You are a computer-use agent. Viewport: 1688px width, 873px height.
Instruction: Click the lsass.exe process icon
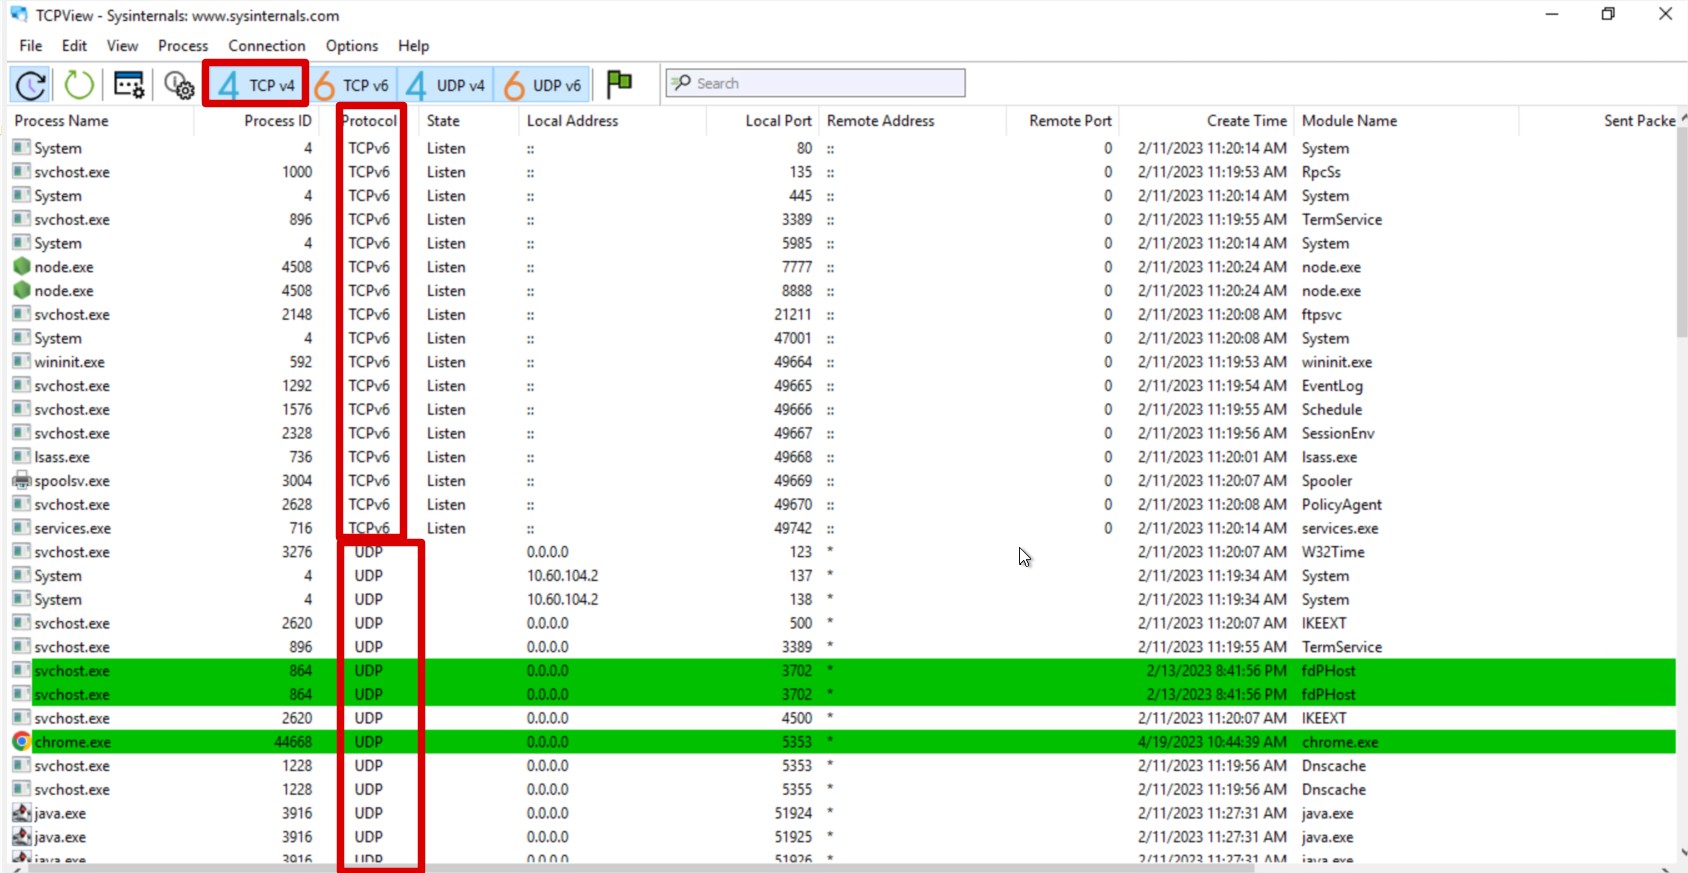point(21,457)
